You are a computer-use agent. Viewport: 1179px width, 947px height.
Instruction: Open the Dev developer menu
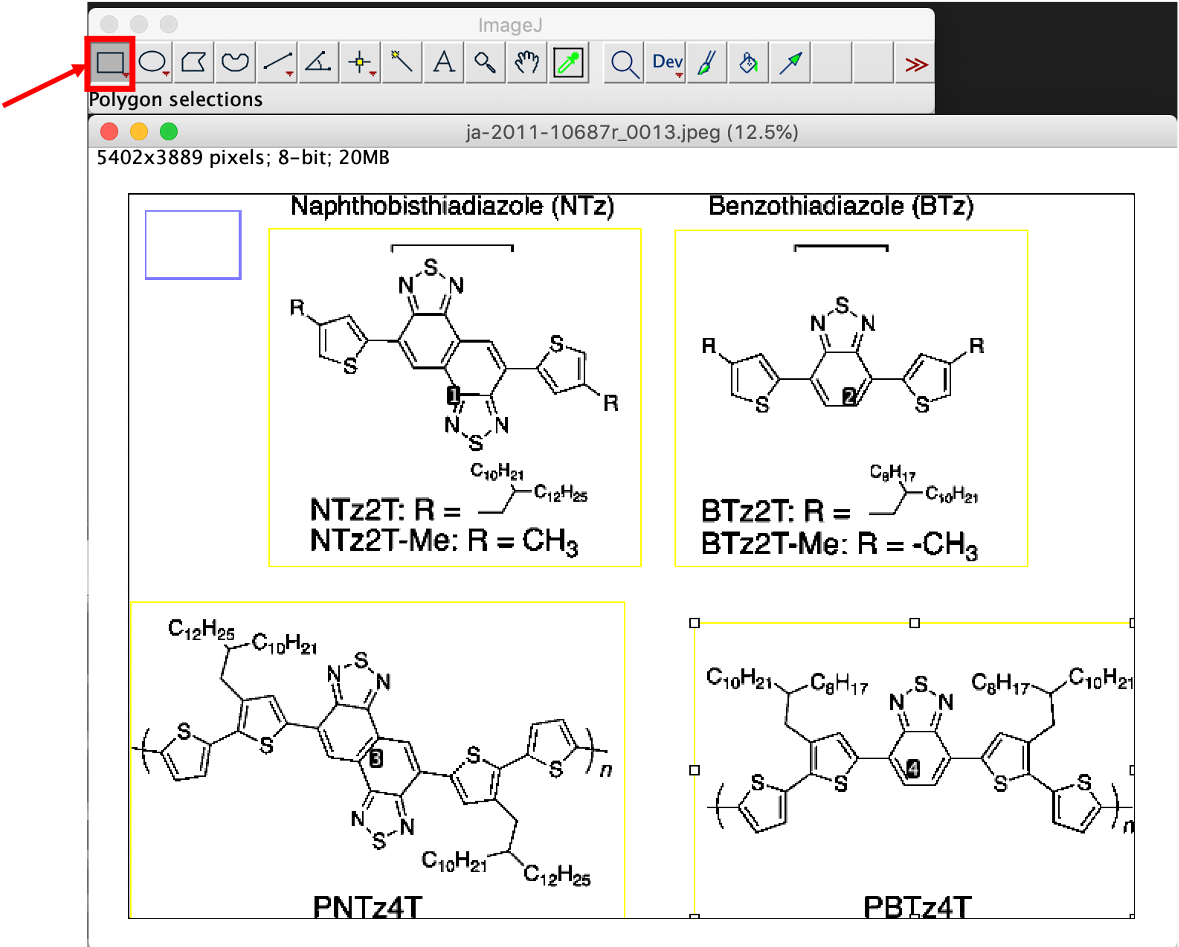666,63
